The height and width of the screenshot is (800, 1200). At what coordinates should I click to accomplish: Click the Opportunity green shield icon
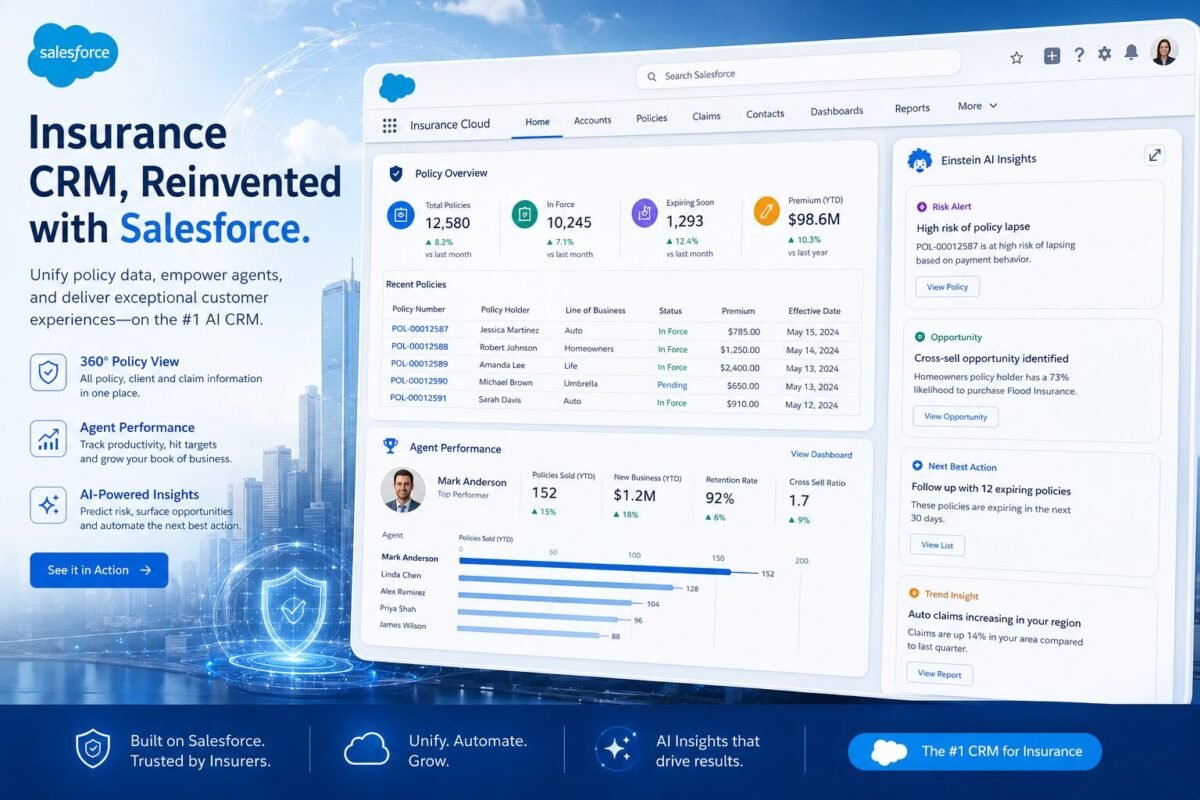click(x=919, y=337)
